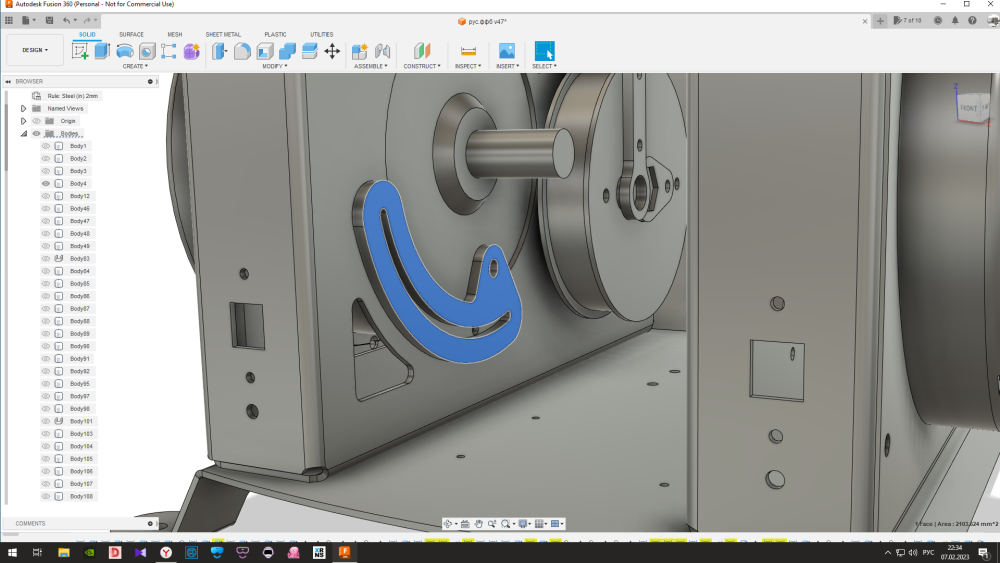Toggle visibility of Body4
The height and width of the screenshot is (563, 1000).
pos(46,184)
